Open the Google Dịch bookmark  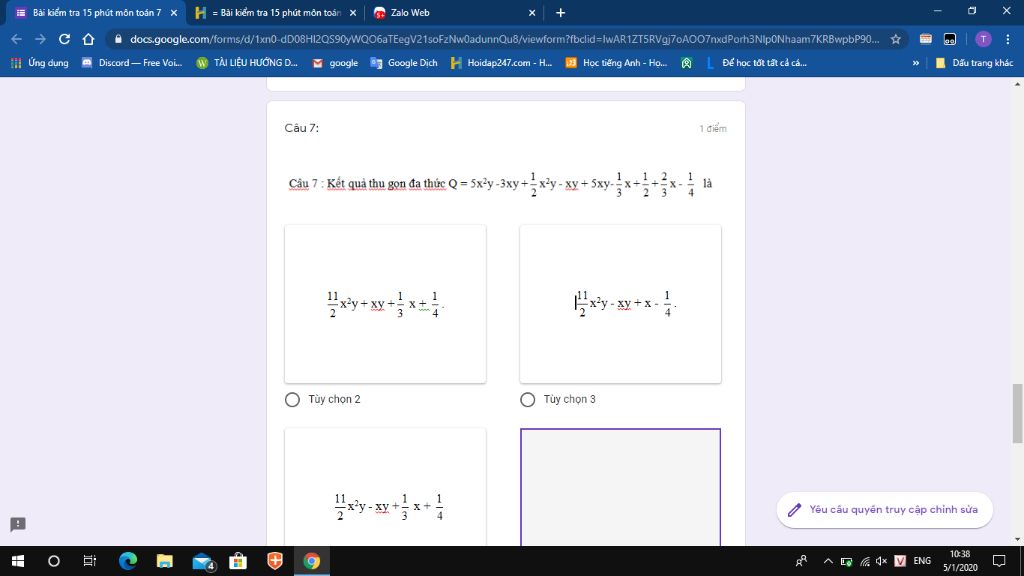[404, 63]
